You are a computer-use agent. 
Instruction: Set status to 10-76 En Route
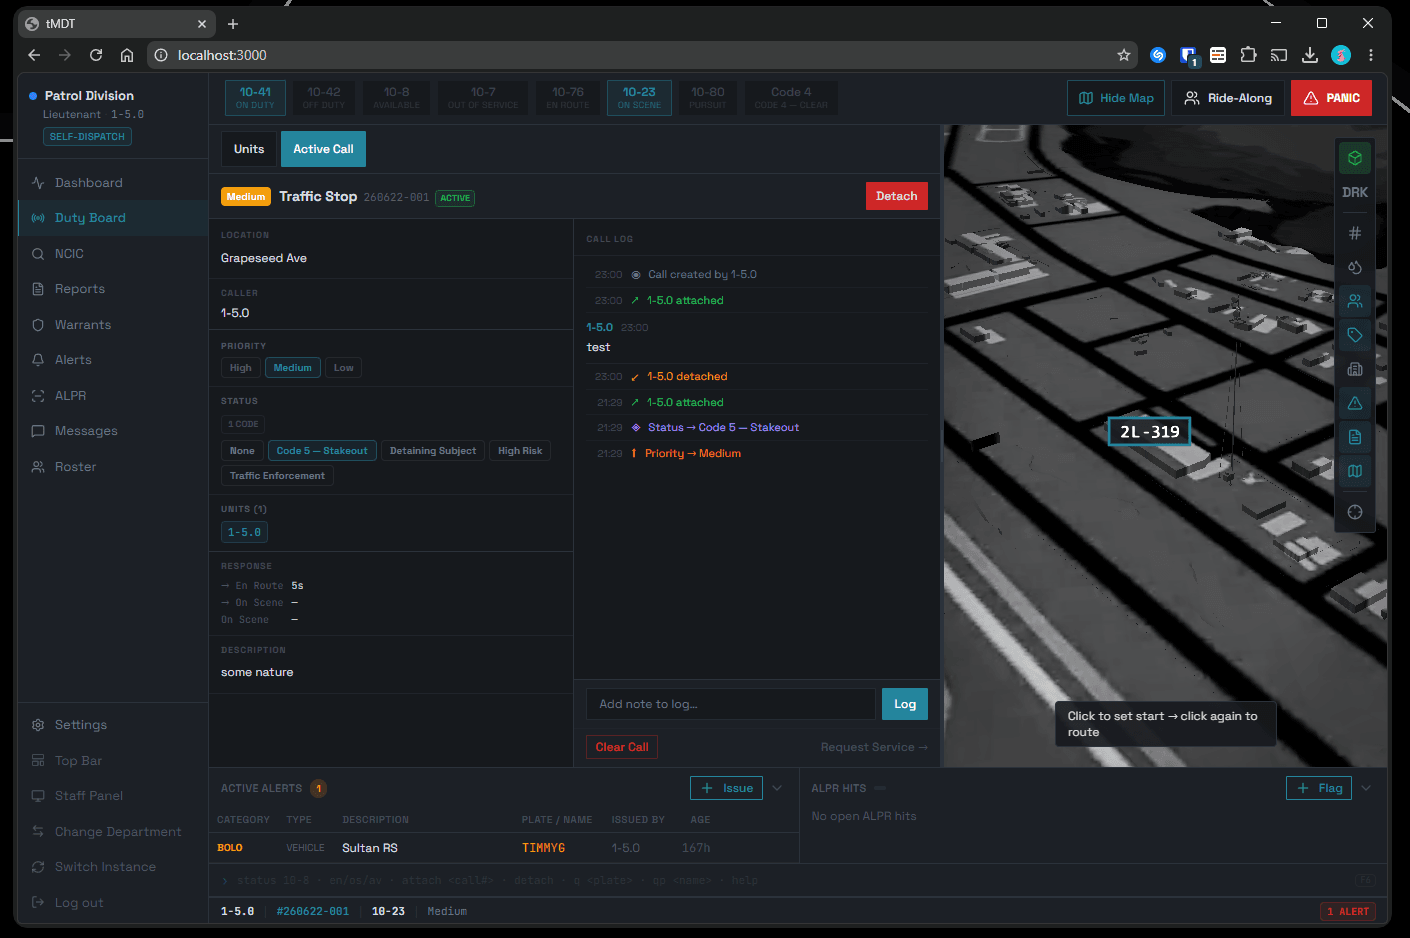(568, 98)
